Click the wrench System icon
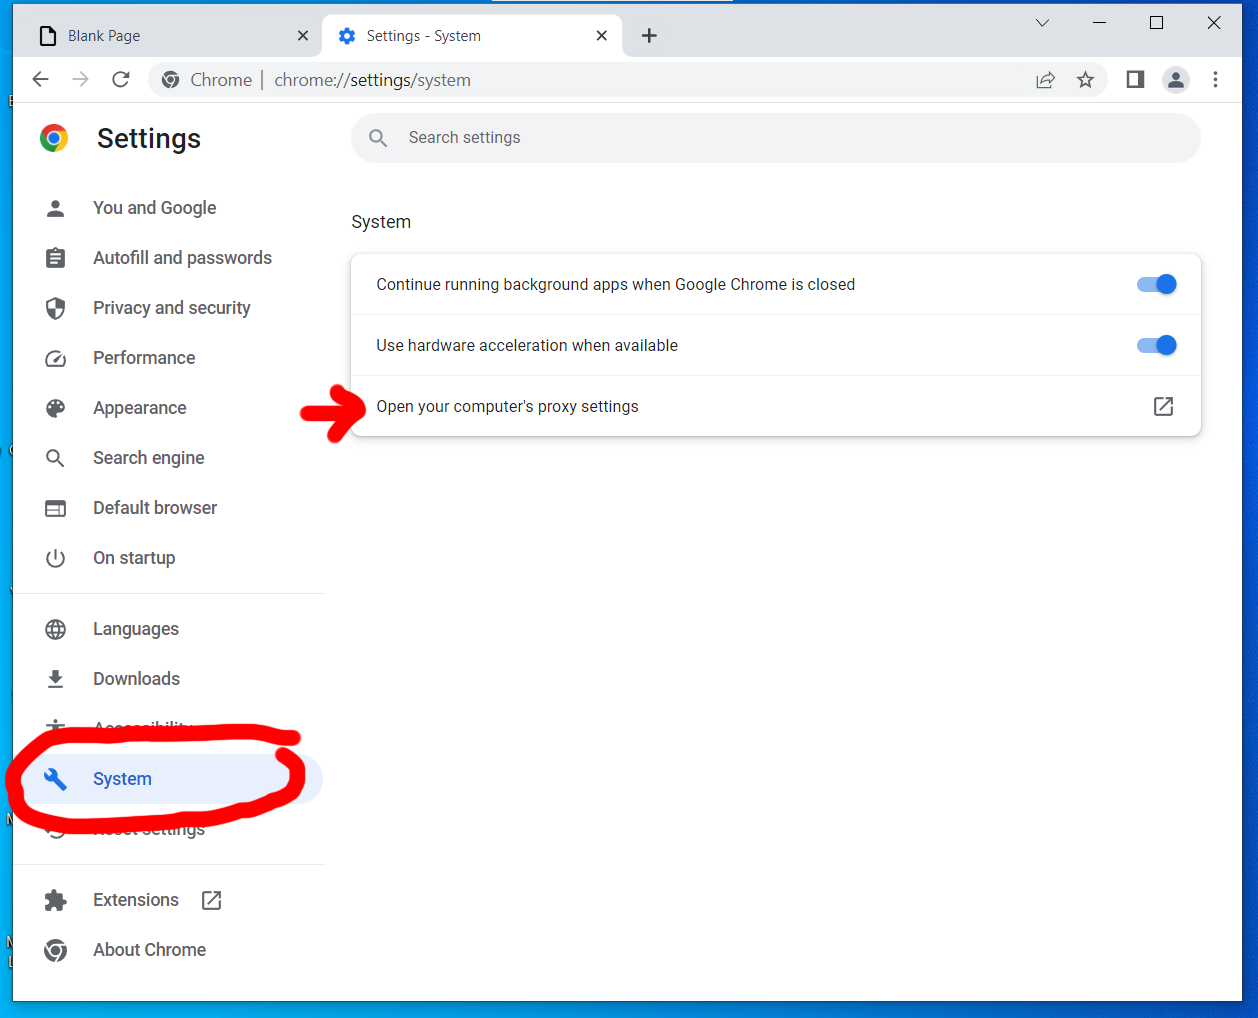This screenshot has width=1258, height=1018. pos(56,779)
